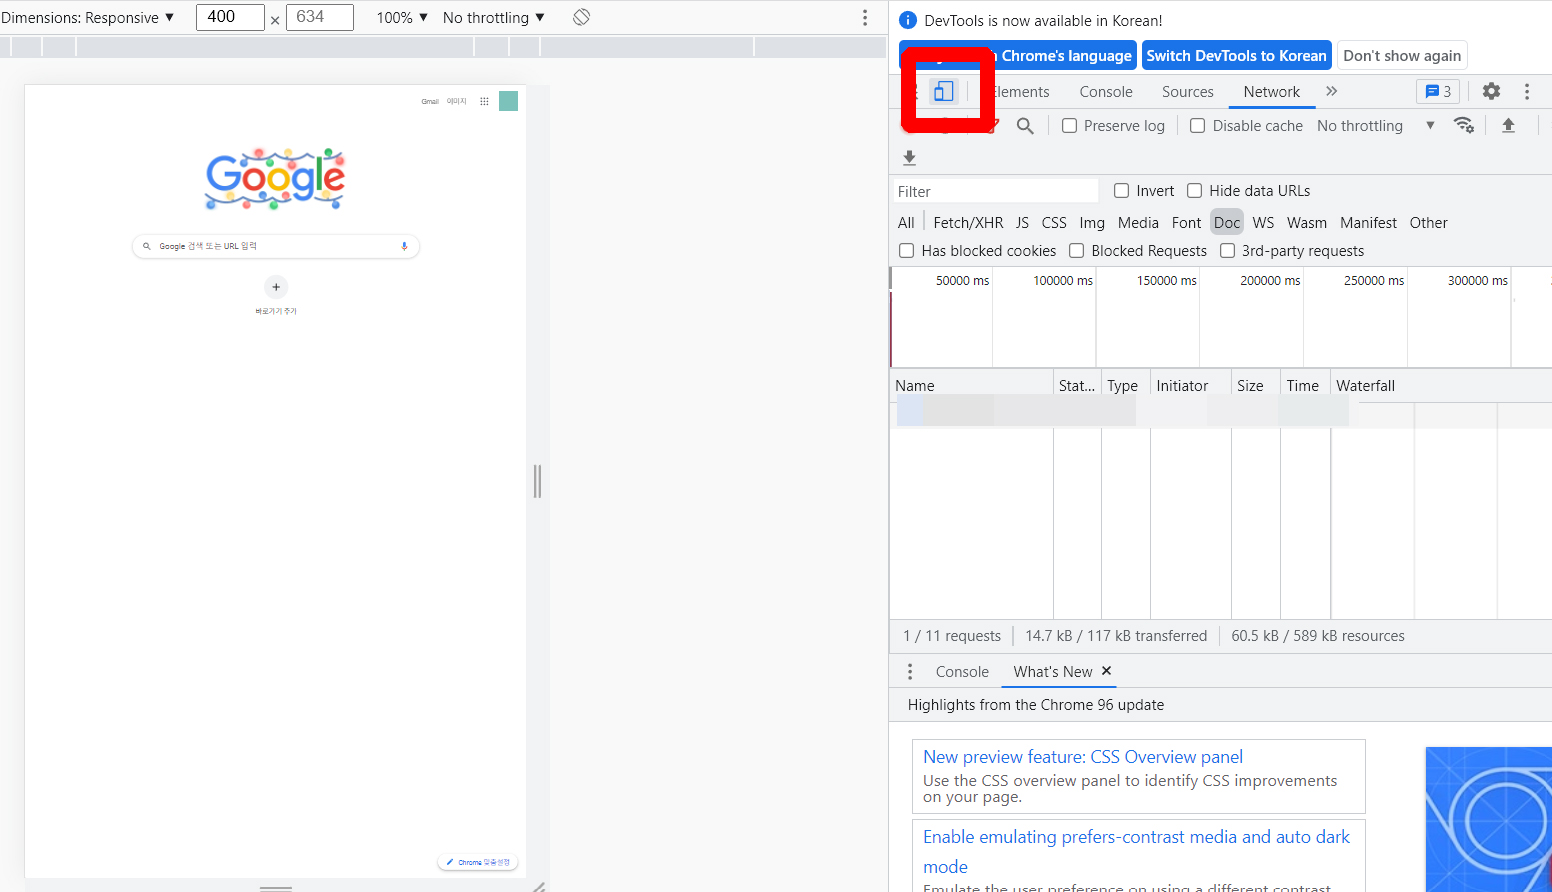Screen dimensions: 1552x892
Task: Switch to the Sources tab
Action: click(1188, 91)
